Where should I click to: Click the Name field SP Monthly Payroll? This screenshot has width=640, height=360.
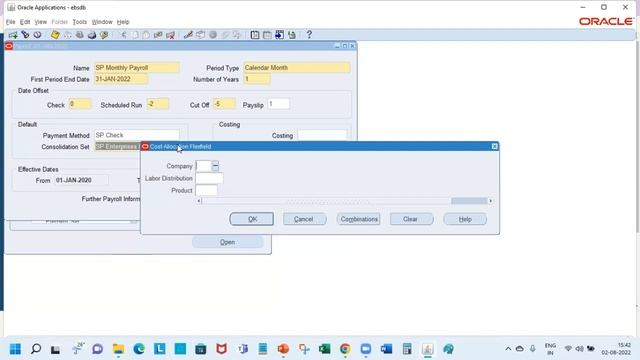pyautogui.click(x=137, y=68)
